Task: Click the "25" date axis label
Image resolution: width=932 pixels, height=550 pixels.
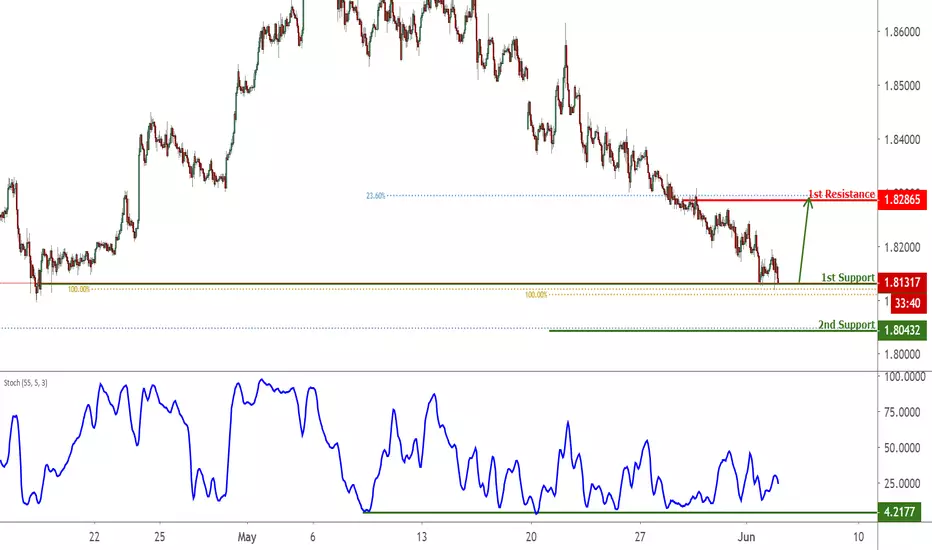Action: pos(159,537)
